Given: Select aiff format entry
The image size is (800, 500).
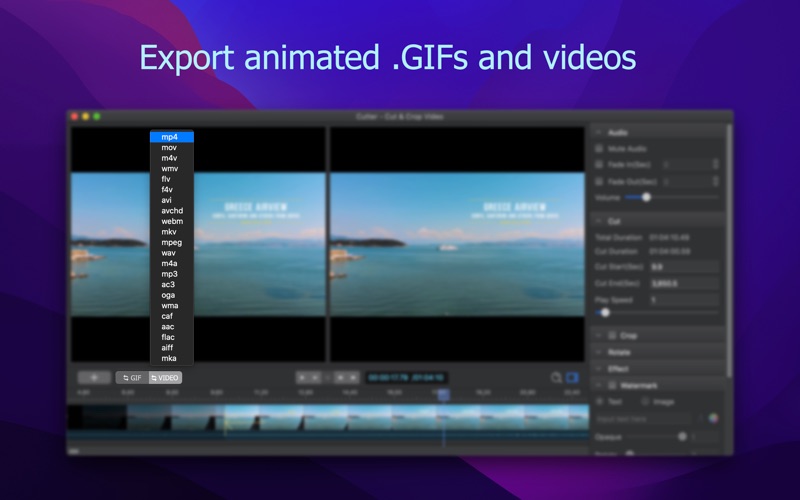Looking at the screenshot, I should point(172,348).
